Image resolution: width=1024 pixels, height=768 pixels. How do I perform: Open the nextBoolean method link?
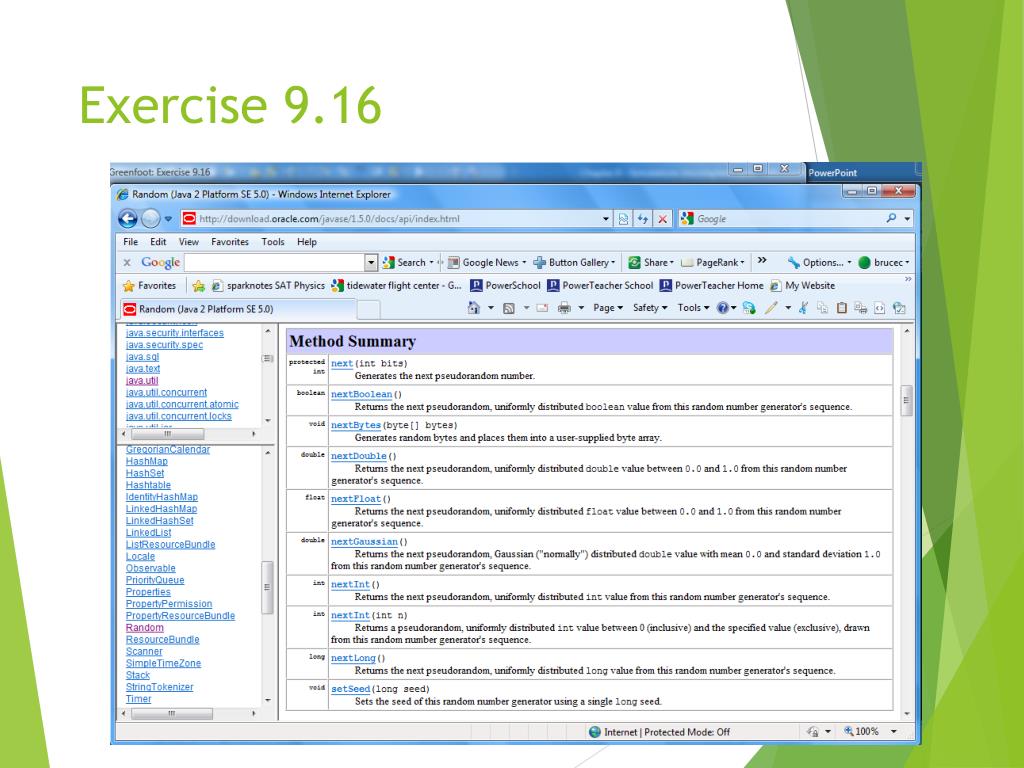362,394
